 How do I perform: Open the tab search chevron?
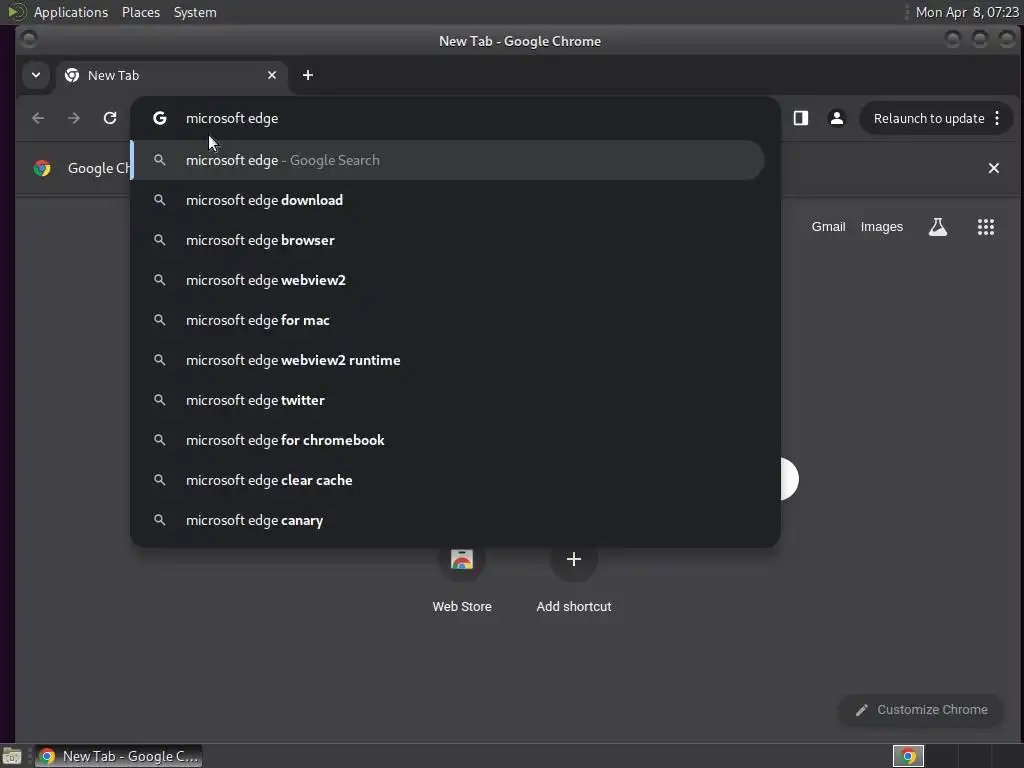tap(36, 75)
